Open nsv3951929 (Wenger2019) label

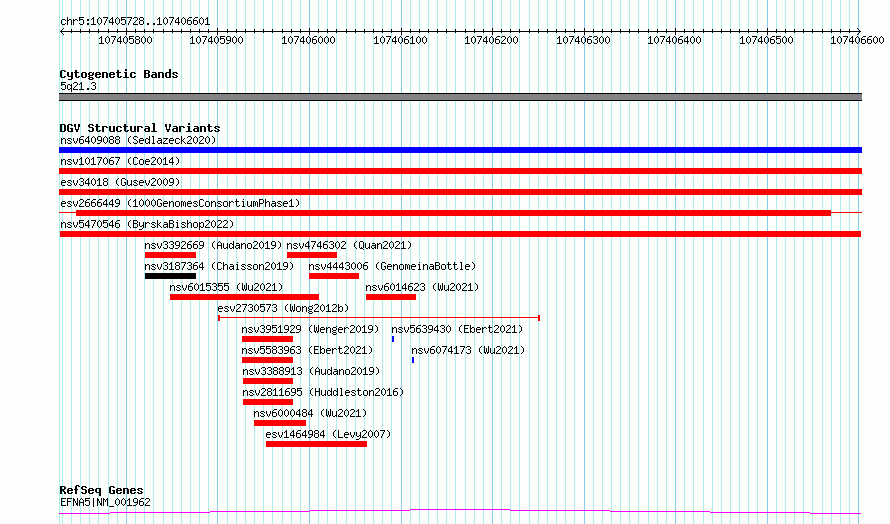pyautogui.click(x=310, y=329)
